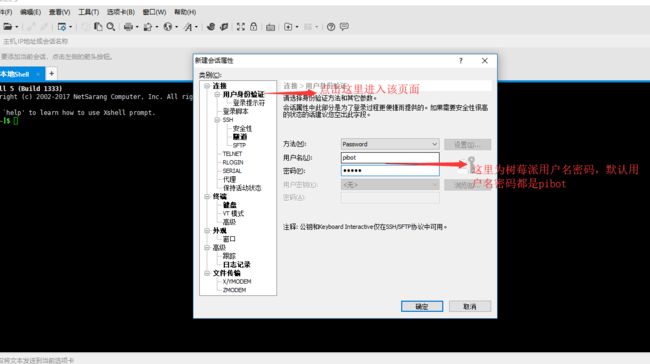This screenshot has width=650, height=364.
Task: Toggle full screen with the toolbar icon
Action: (240, 27)
